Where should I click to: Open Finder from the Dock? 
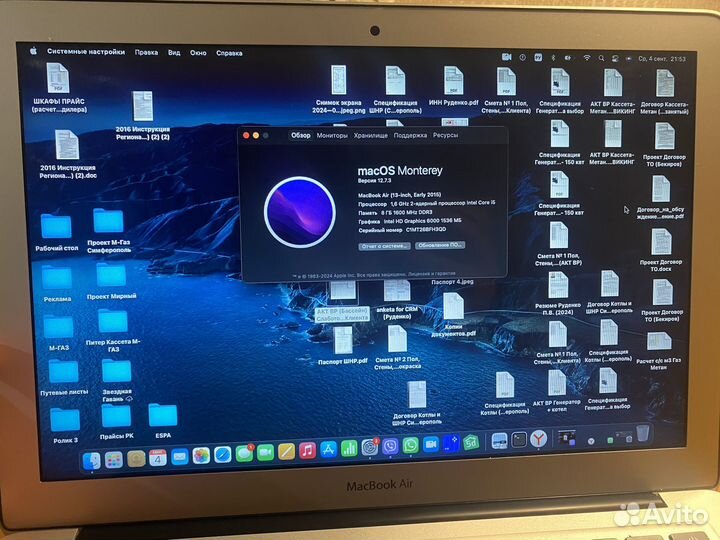92,460
